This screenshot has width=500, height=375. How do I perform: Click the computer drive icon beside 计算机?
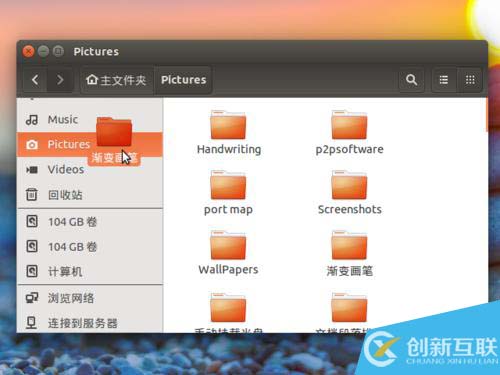point(32,271)
